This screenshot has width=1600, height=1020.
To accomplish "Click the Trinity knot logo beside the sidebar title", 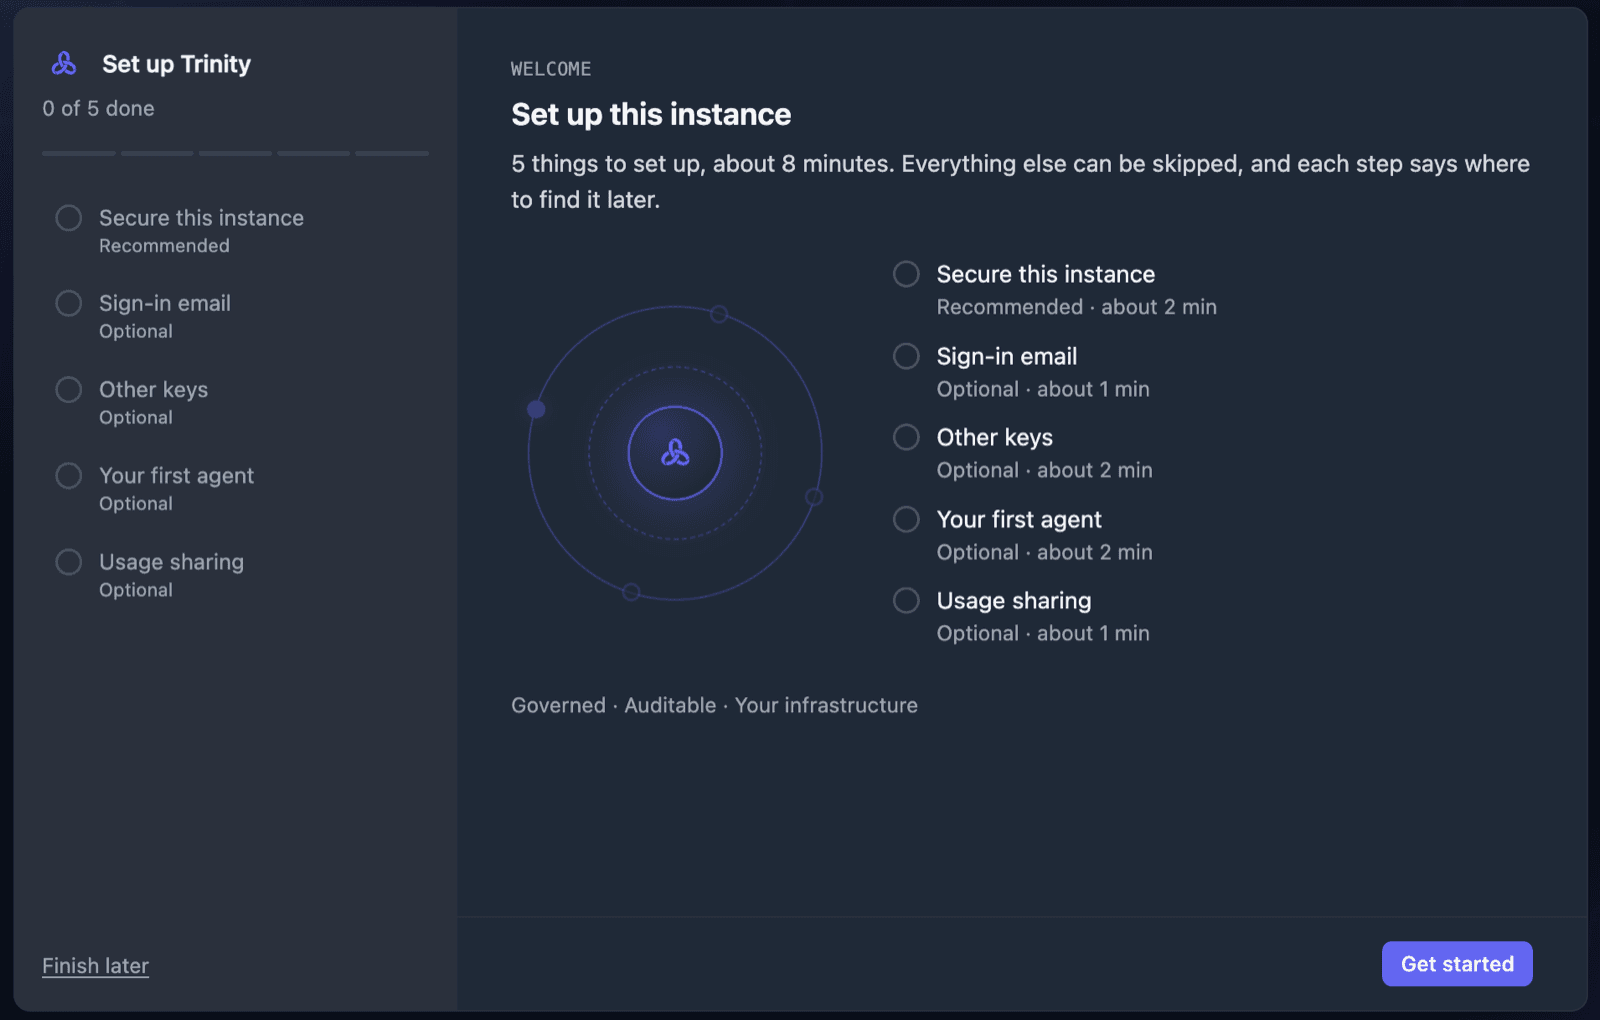I will click(64, 64).
